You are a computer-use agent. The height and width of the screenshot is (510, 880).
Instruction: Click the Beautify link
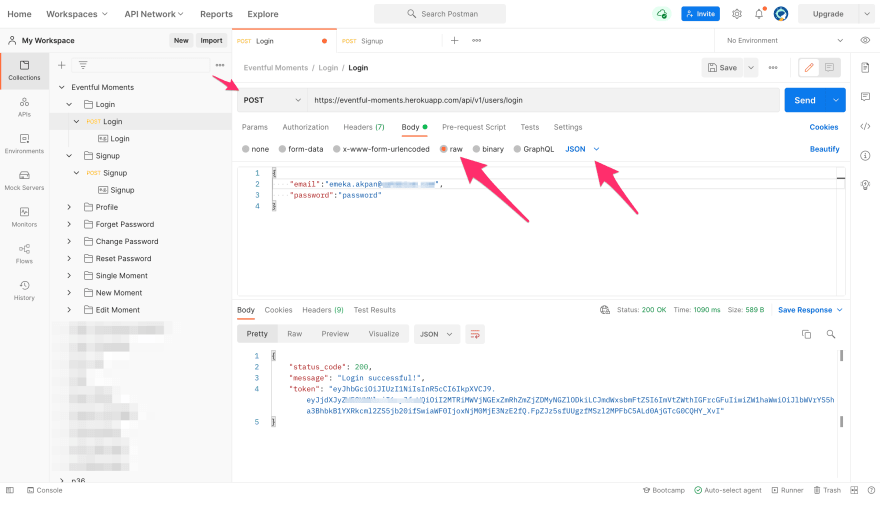(824, 149)
